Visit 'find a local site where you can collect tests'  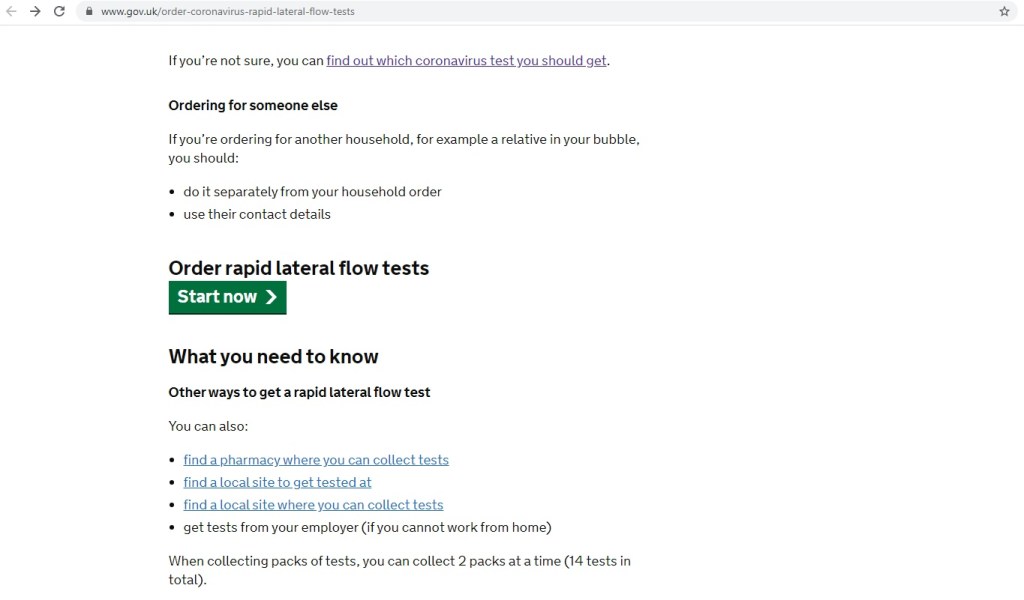313,505
